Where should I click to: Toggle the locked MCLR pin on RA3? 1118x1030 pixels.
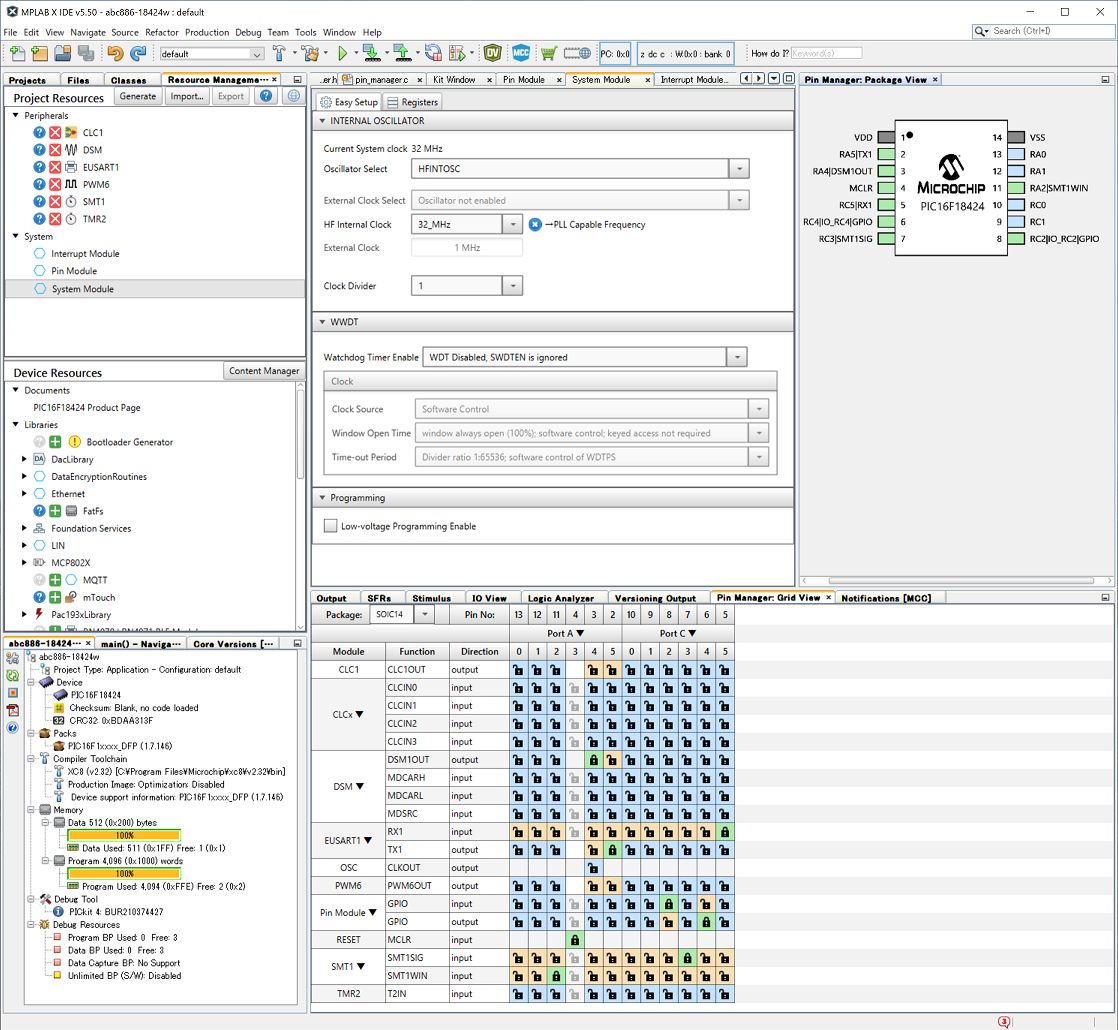[575, 940]
